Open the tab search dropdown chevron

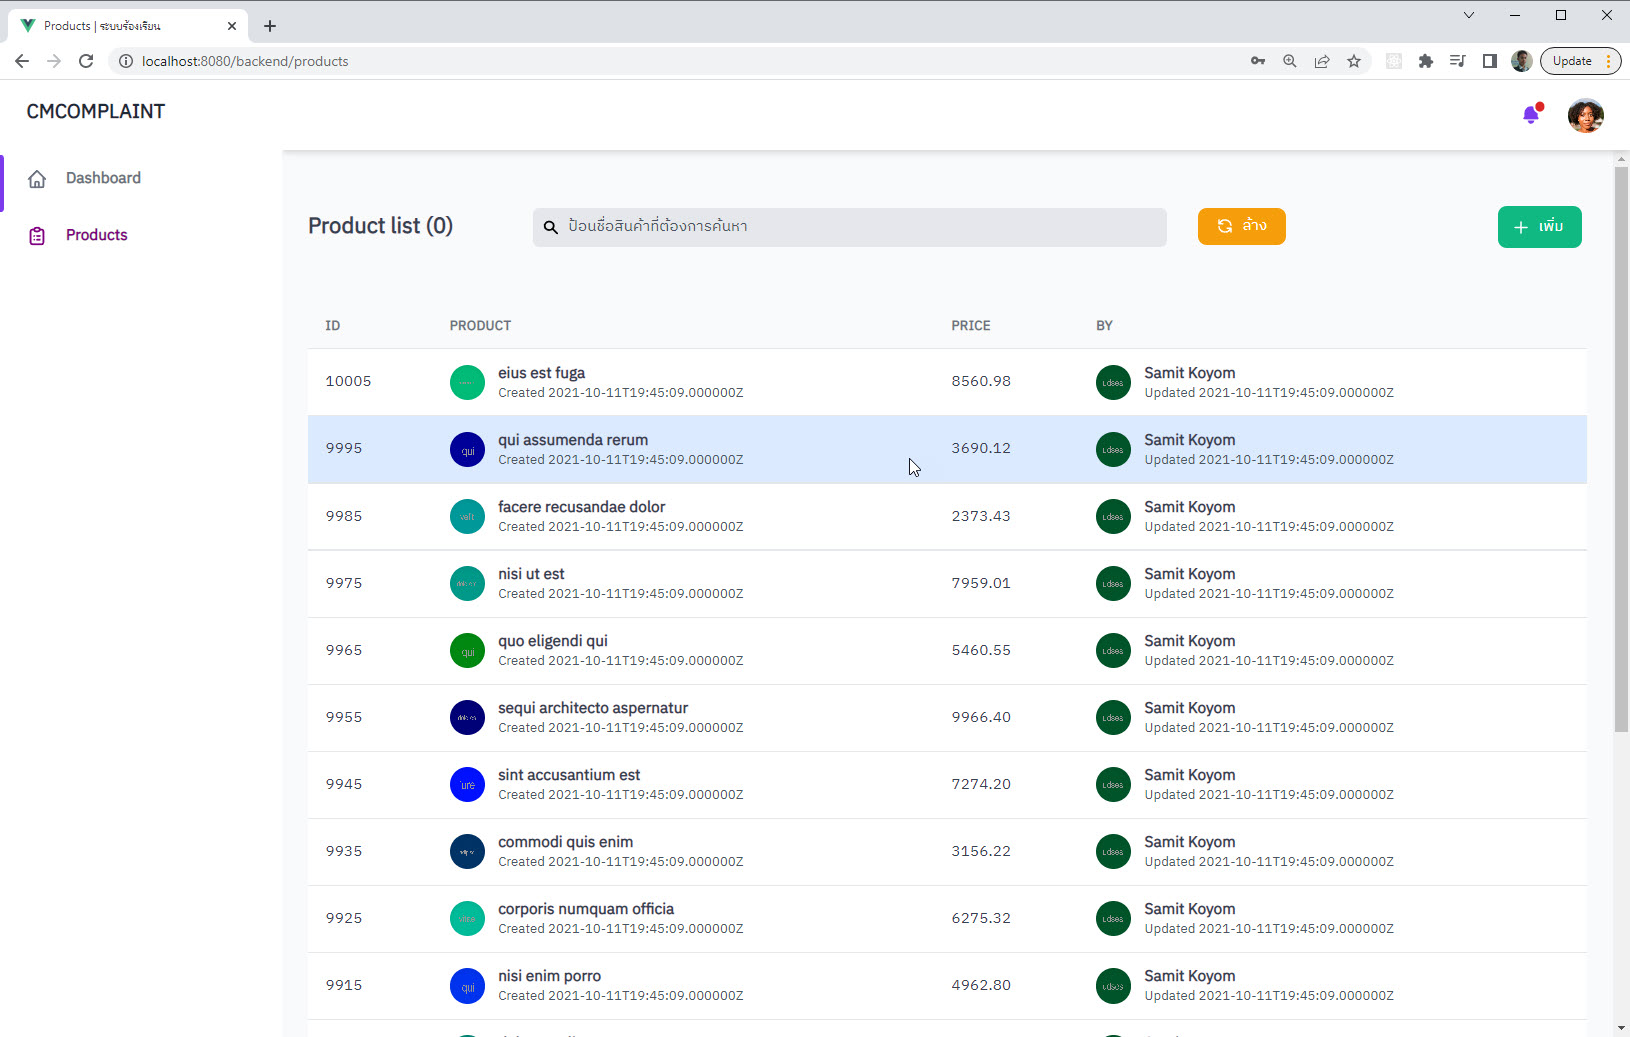(1469, 15)
